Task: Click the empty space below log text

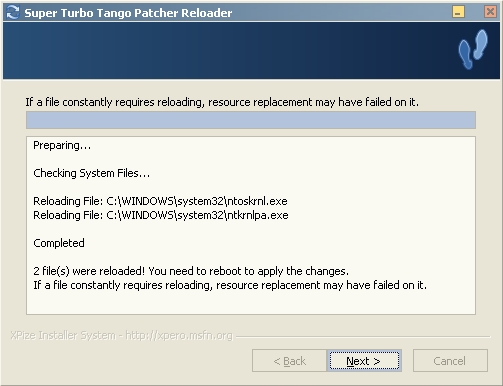Action: click(x=251, y=303)
